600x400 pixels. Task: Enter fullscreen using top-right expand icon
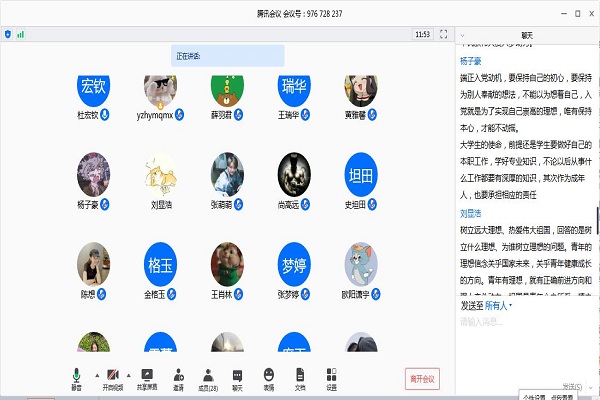(x=443, y=34)
